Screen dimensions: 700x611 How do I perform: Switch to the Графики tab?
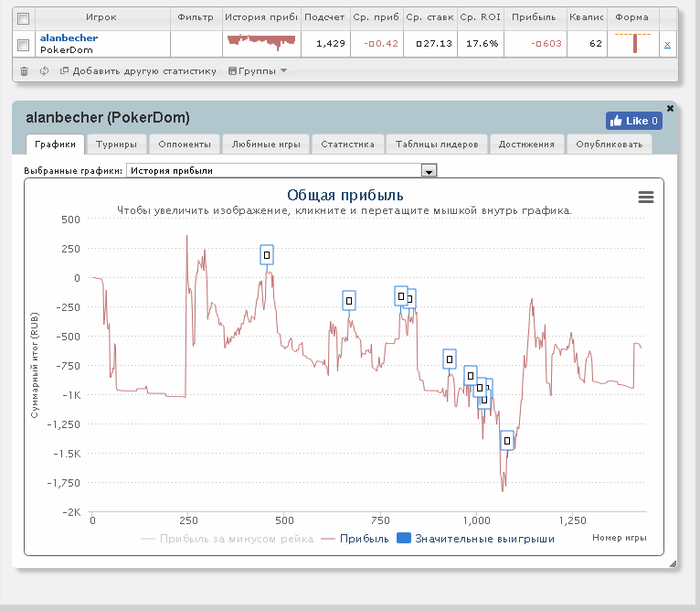pos(55,144)
